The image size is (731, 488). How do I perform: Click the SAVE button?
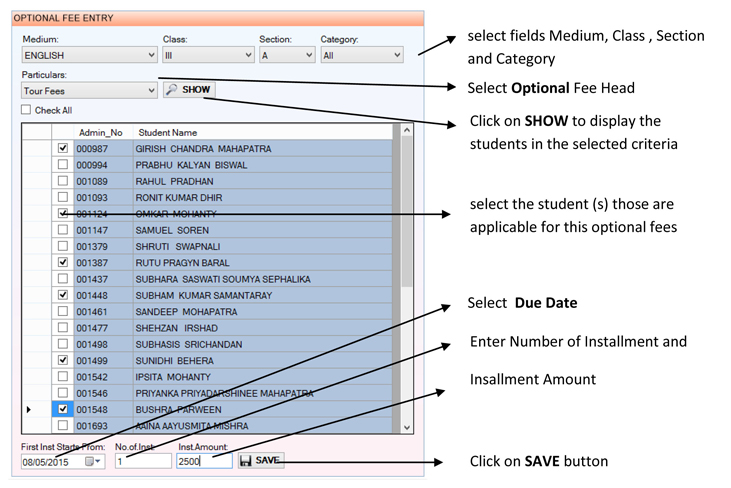pos(261,461)
